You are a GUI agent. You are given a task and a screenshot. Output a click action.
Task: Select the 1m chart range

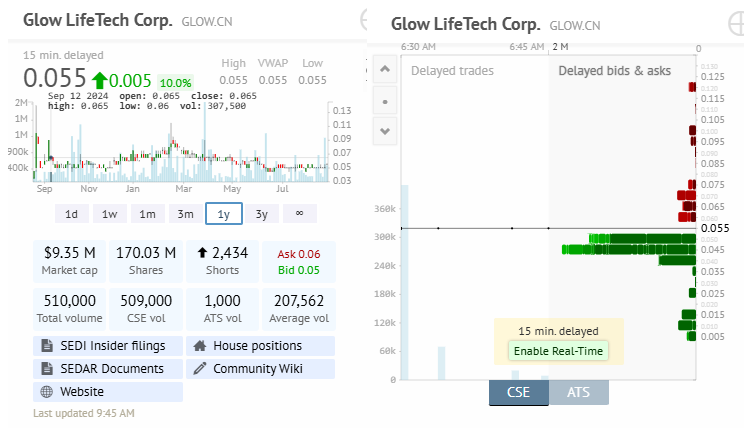[147, 214]
